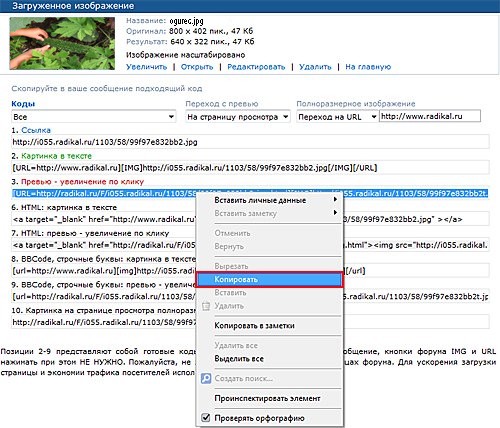Click the Удалить link under image info
Screen dimensions: 500x428
[315, 67]
